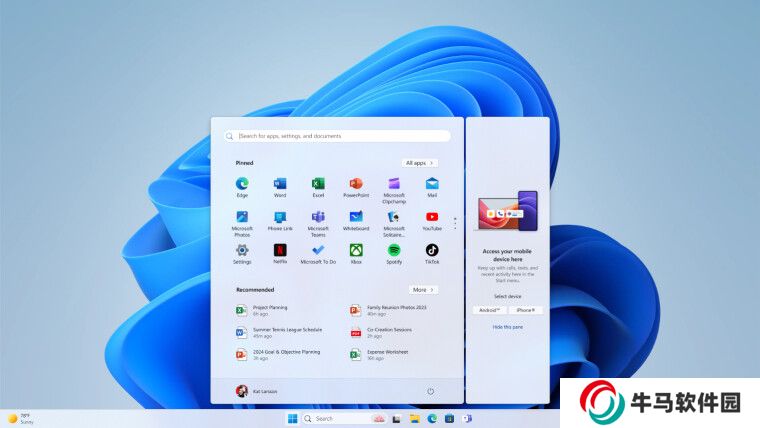This screenshot has height=428, width=760.
Task: Open Microsoft Edge from pinned apps
Action: tap(242, 184)
